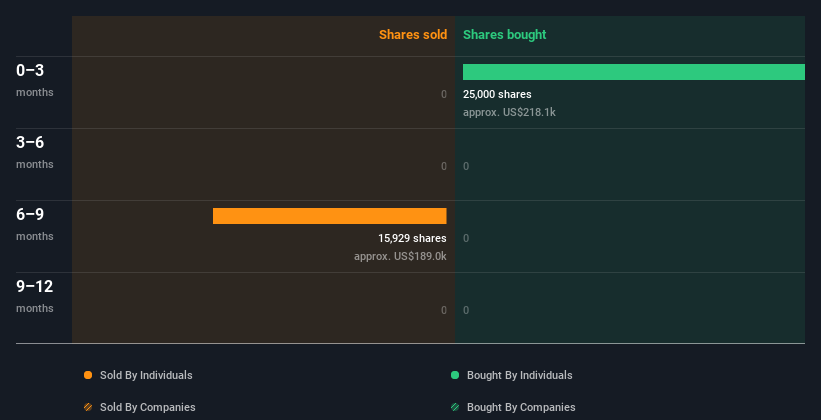Click the approx. US$218.1k value
821x420 pixels.
(509, 112)
